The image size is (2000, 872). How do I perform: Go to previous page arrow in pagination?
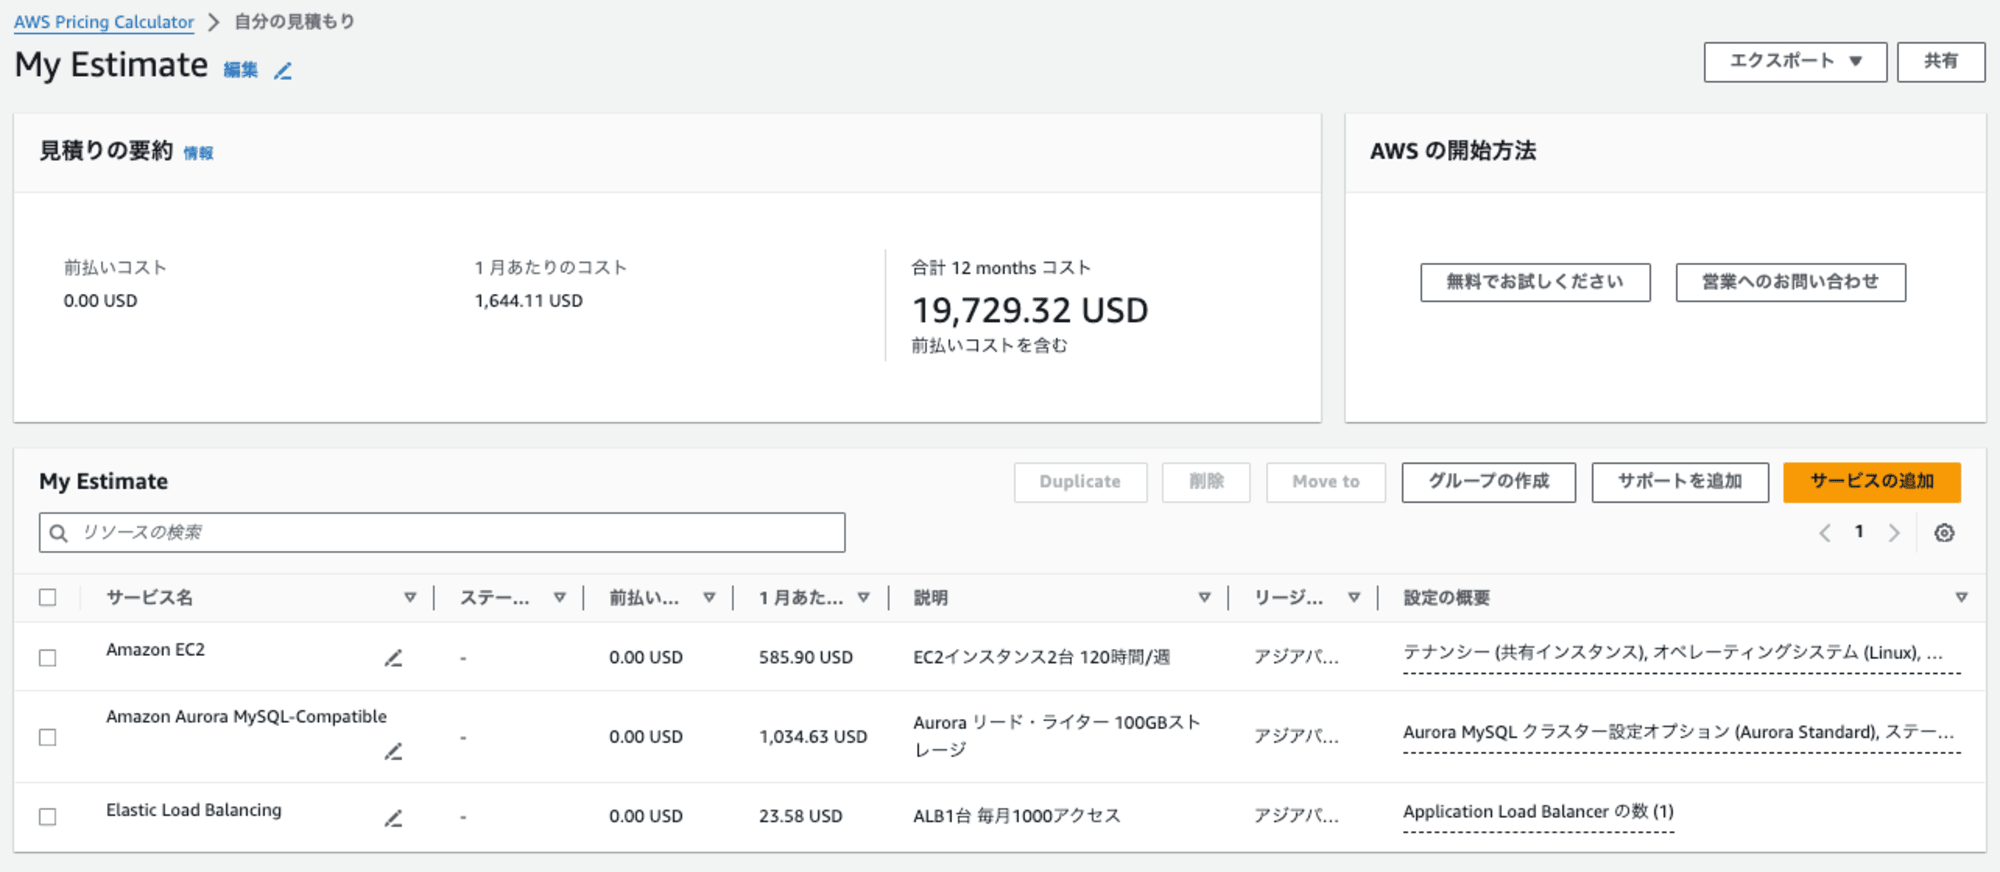coord(1825,533)
